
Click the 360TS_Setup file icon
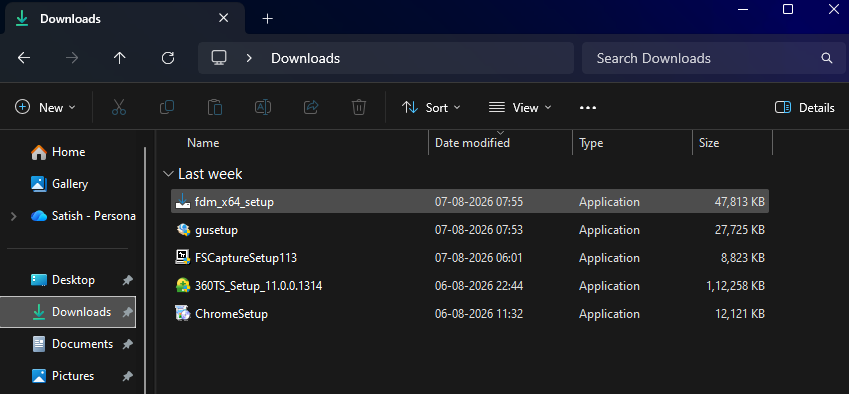(182, 286)
